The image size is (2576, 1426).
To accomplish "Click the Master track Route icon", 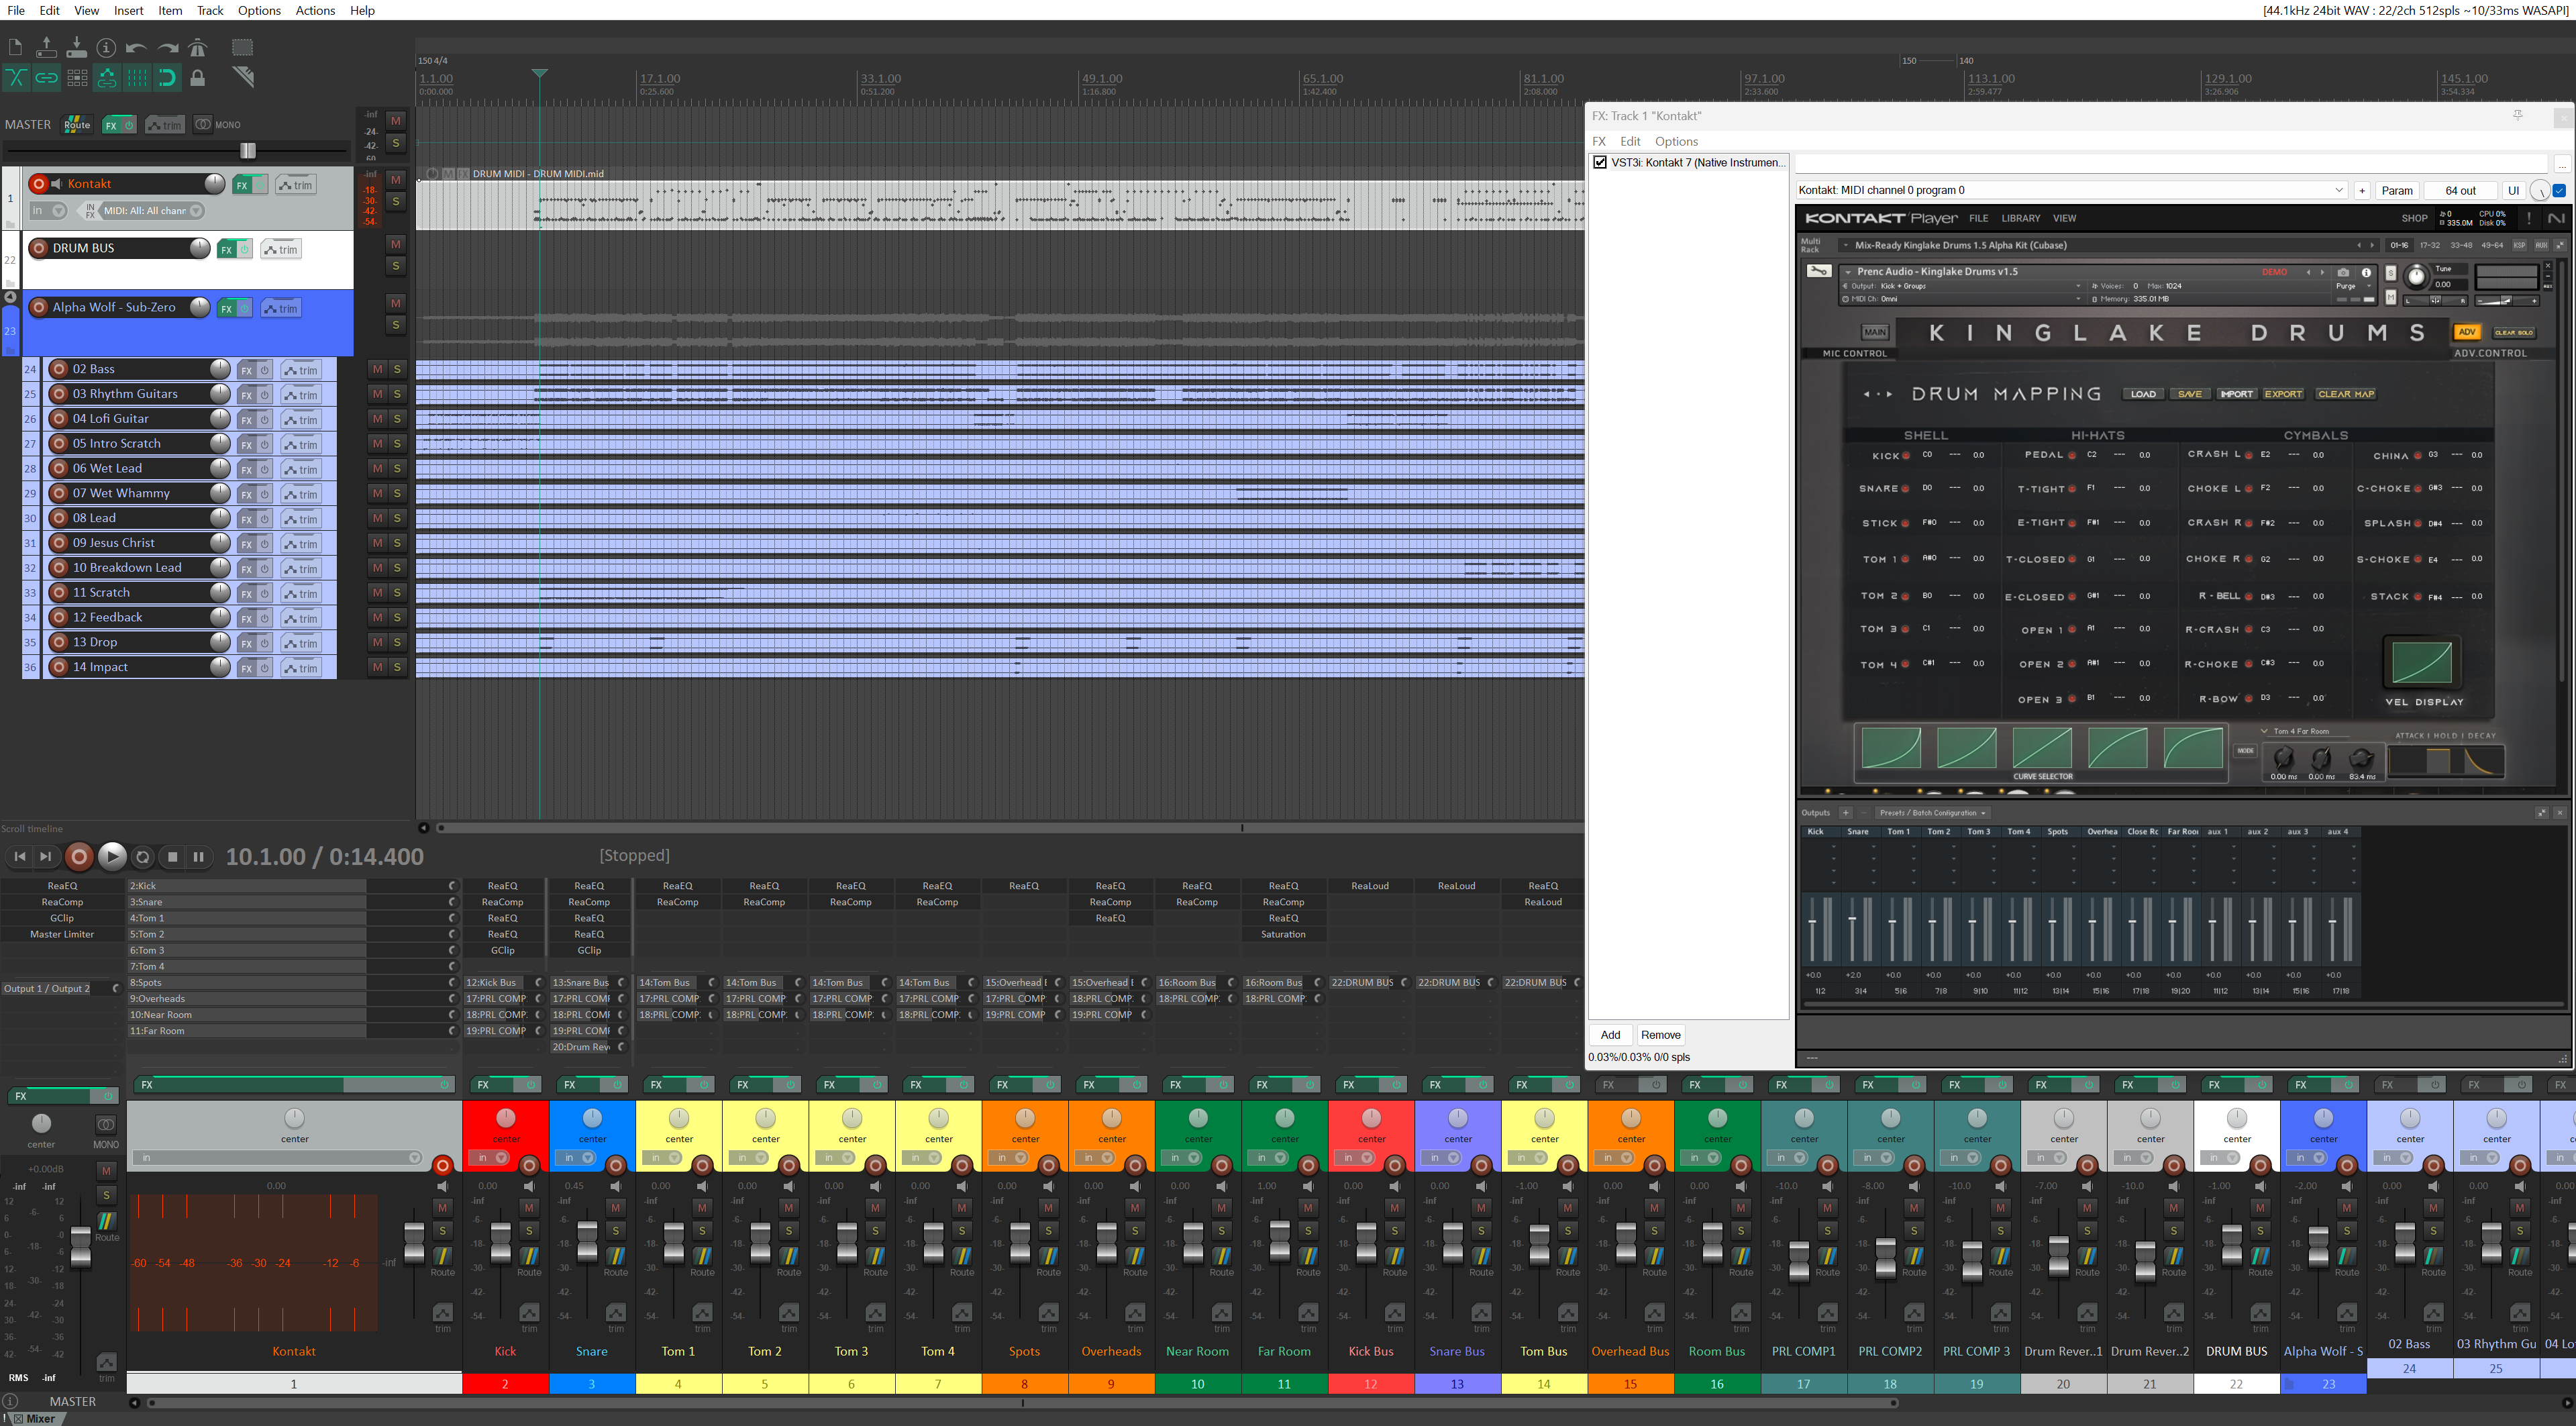I will tap(77, 125).
